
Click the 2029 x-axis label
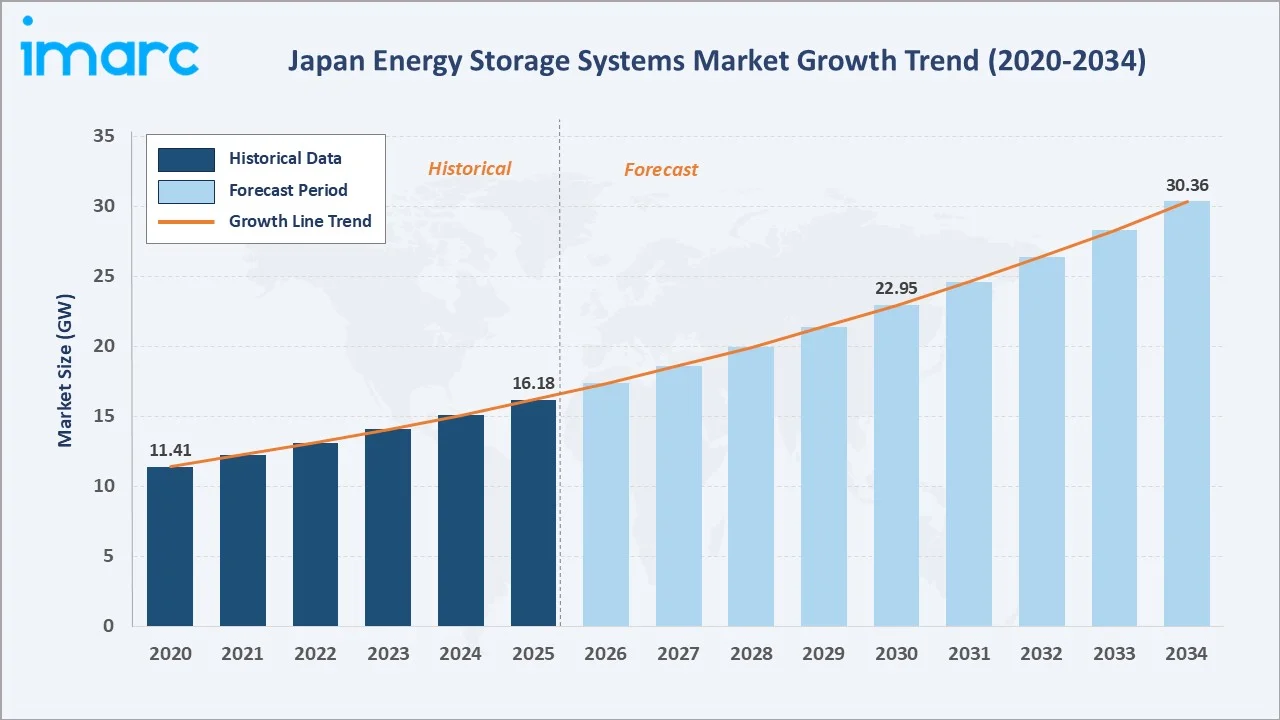click(x=824, y=654)
